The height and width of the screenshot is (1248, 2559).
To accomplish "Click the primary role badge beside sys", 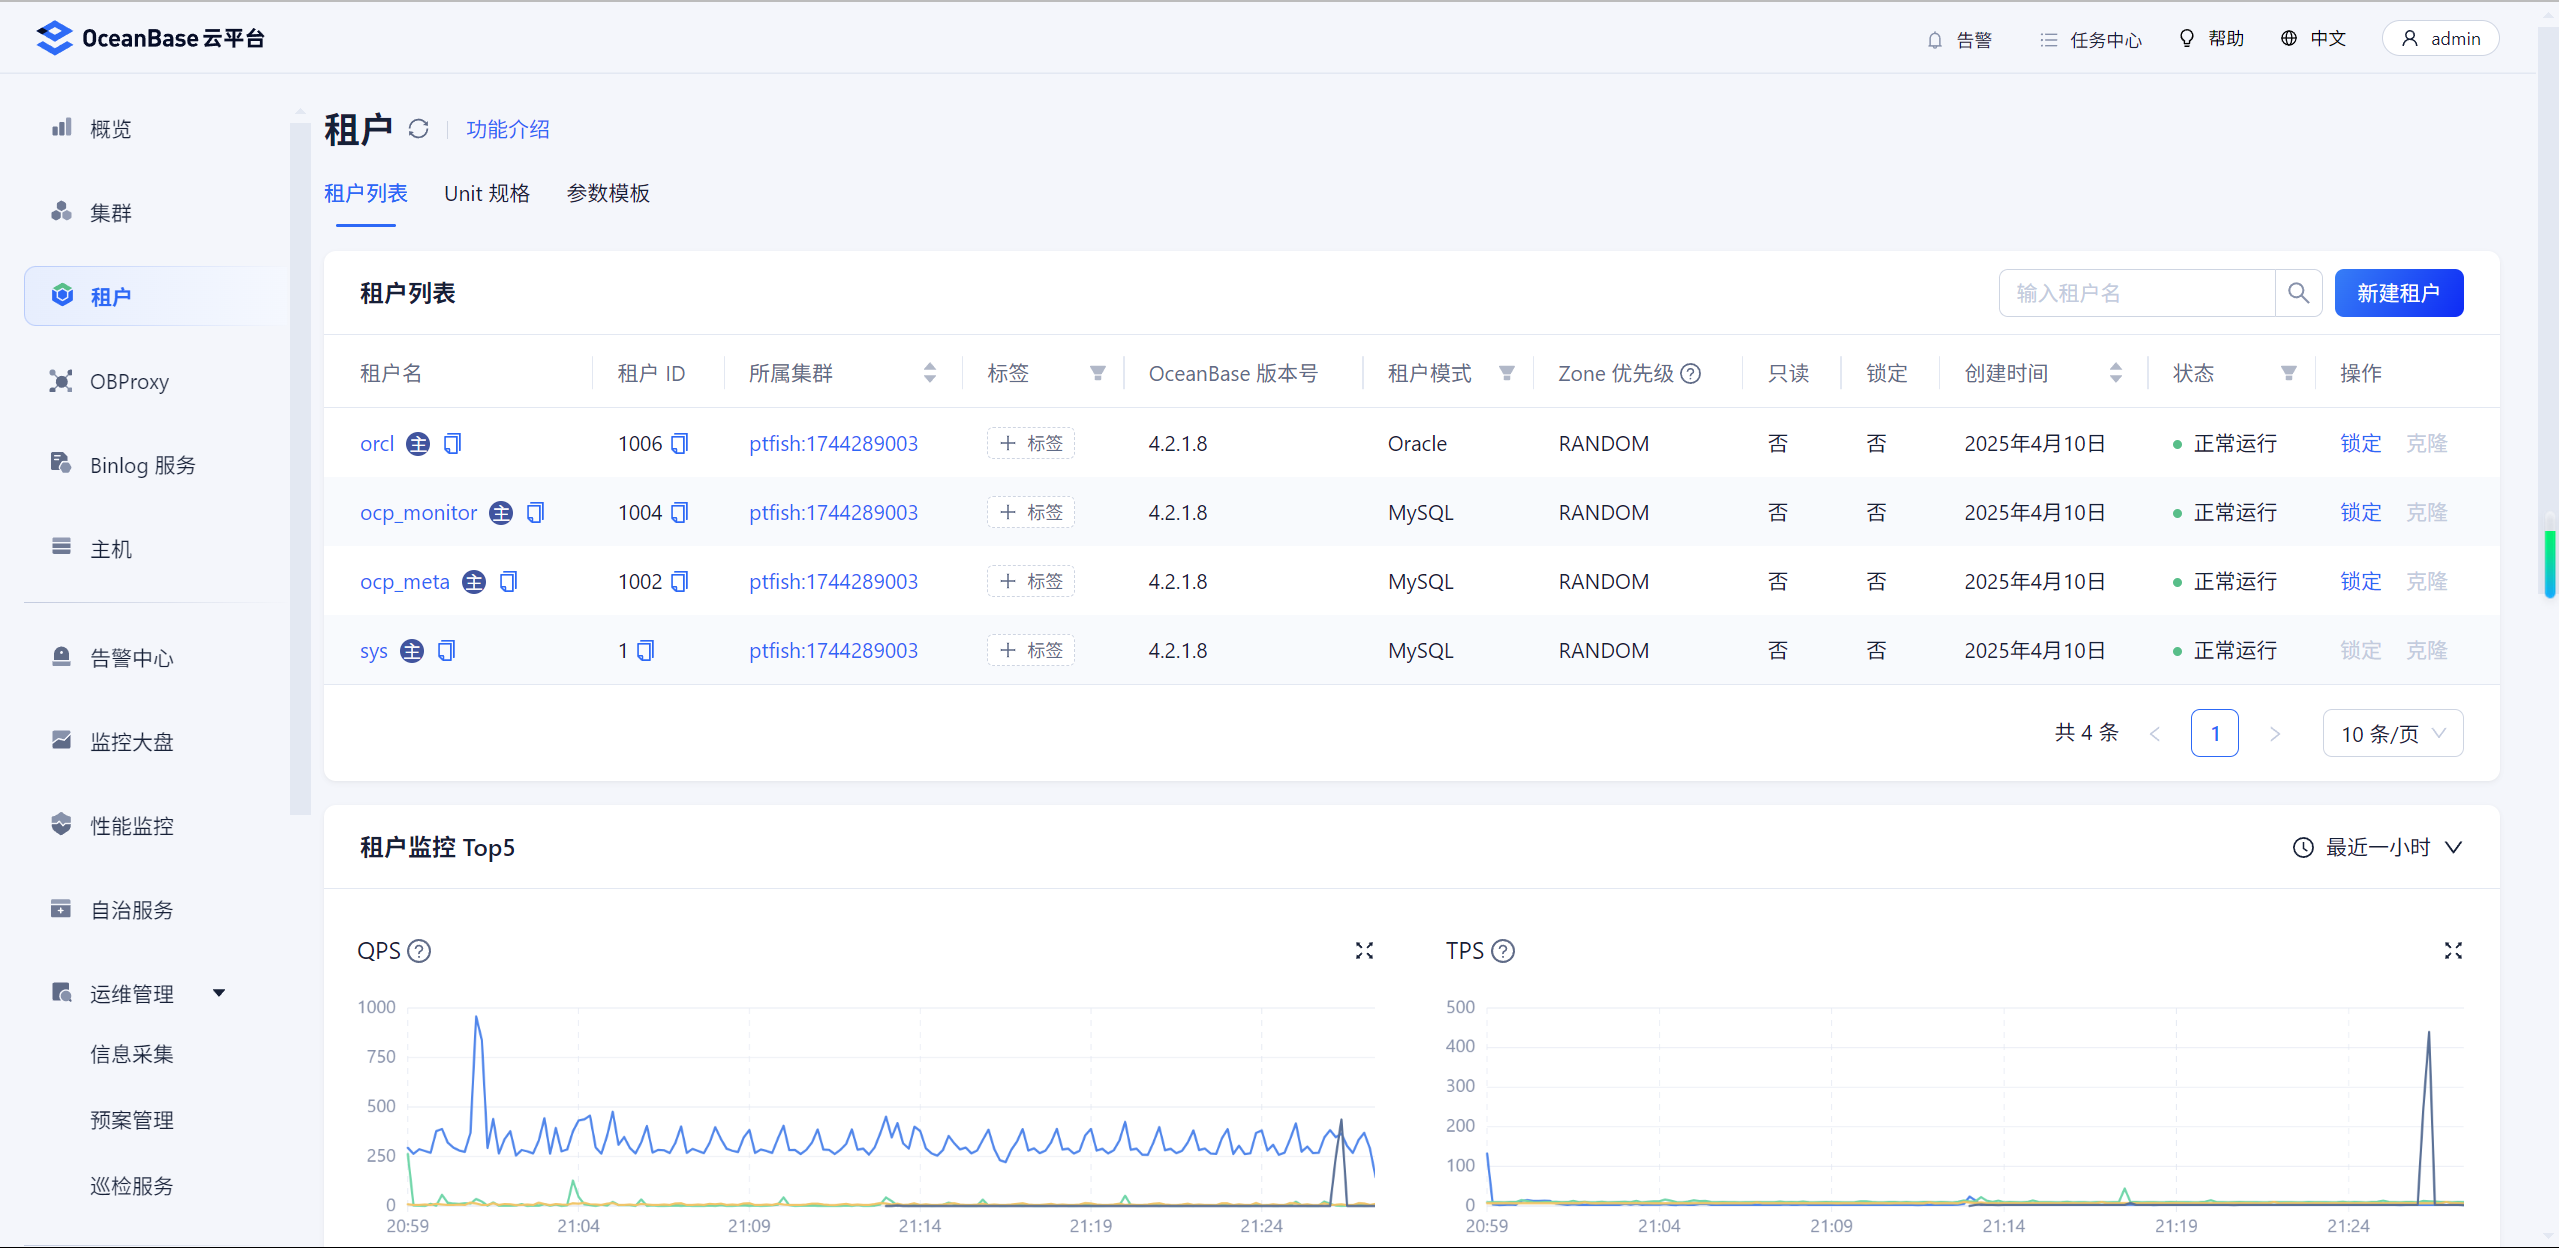I will tap(412, 650).
